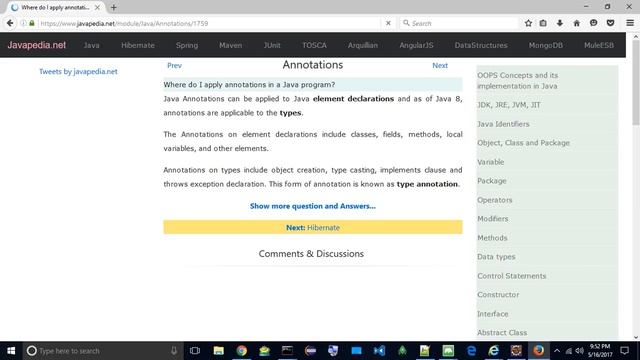The height and width of the screenshot is (360, 640).
Task: Open the Arquillian navigation item
Action: click(363, 45)
